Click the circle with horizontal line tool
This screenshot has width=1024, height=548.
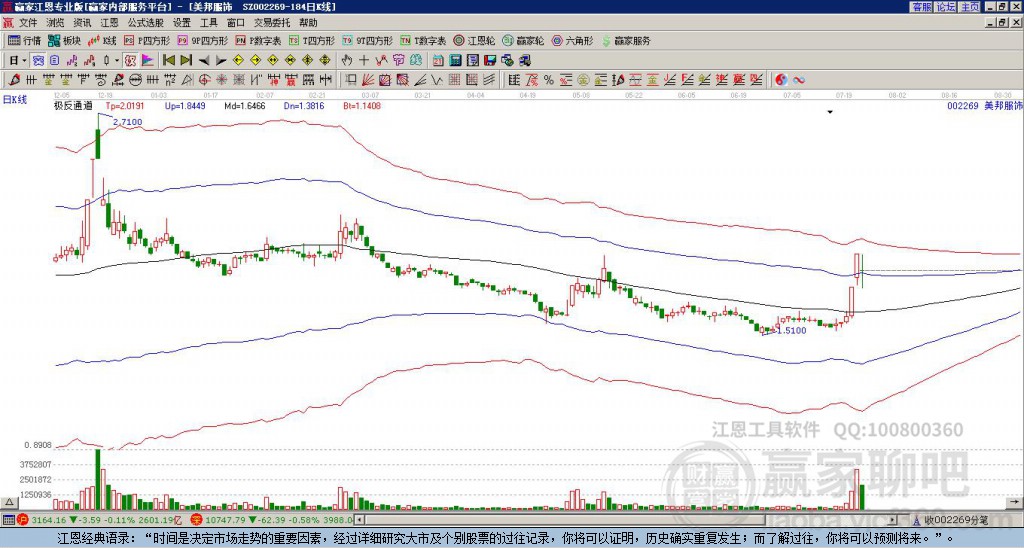click(x=135, y=80)
